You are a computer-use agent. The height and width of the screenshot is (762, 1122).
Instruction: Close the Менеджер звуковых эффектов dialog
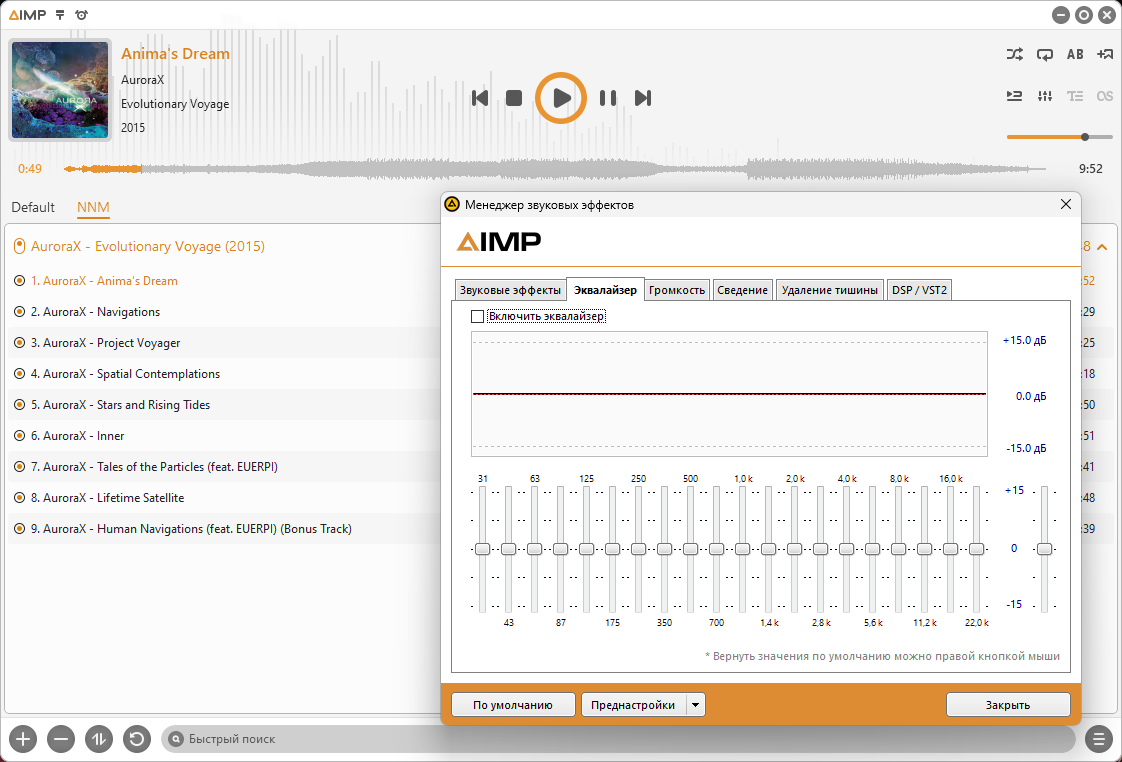tap(1065, 205)
